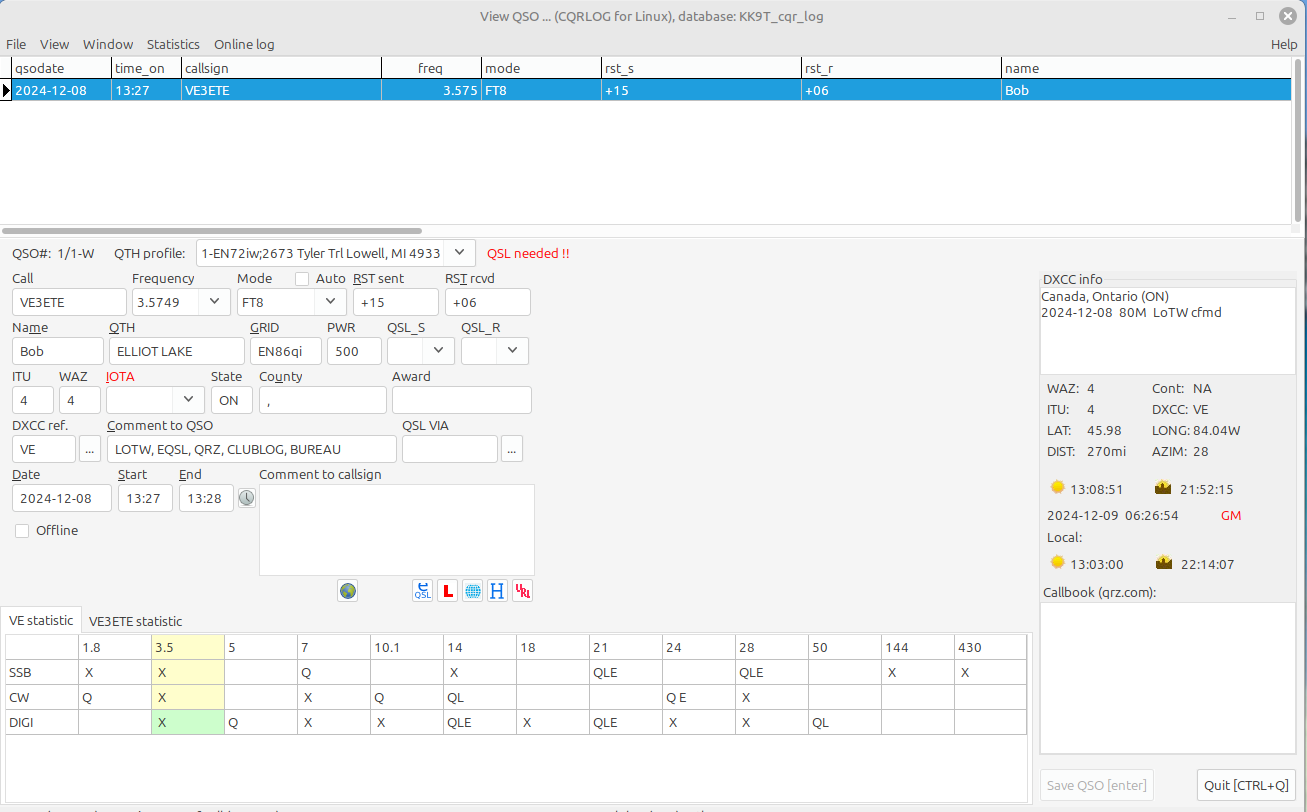The width and height of the screenshot is (1307, 812).
Task: Click the ITU field showing 4
Action: [x=33, y=400]
